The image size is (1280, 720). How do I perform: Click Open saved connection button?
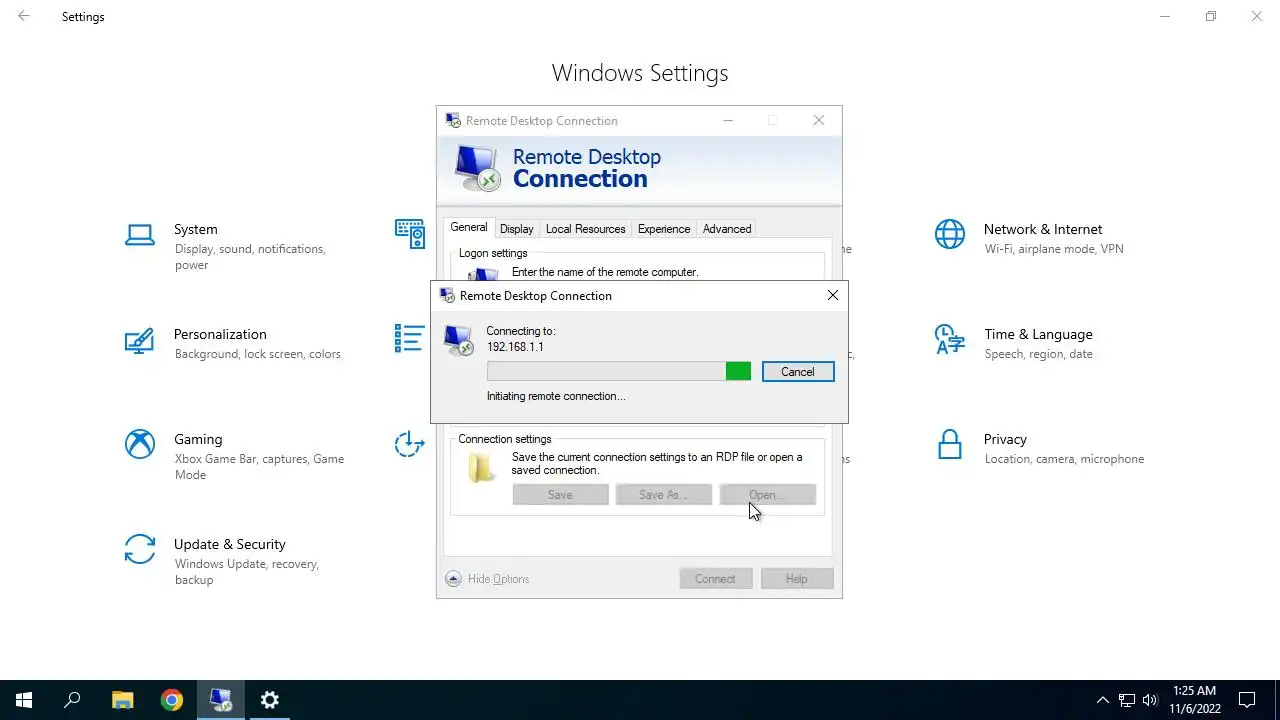[x=767, y=495]
